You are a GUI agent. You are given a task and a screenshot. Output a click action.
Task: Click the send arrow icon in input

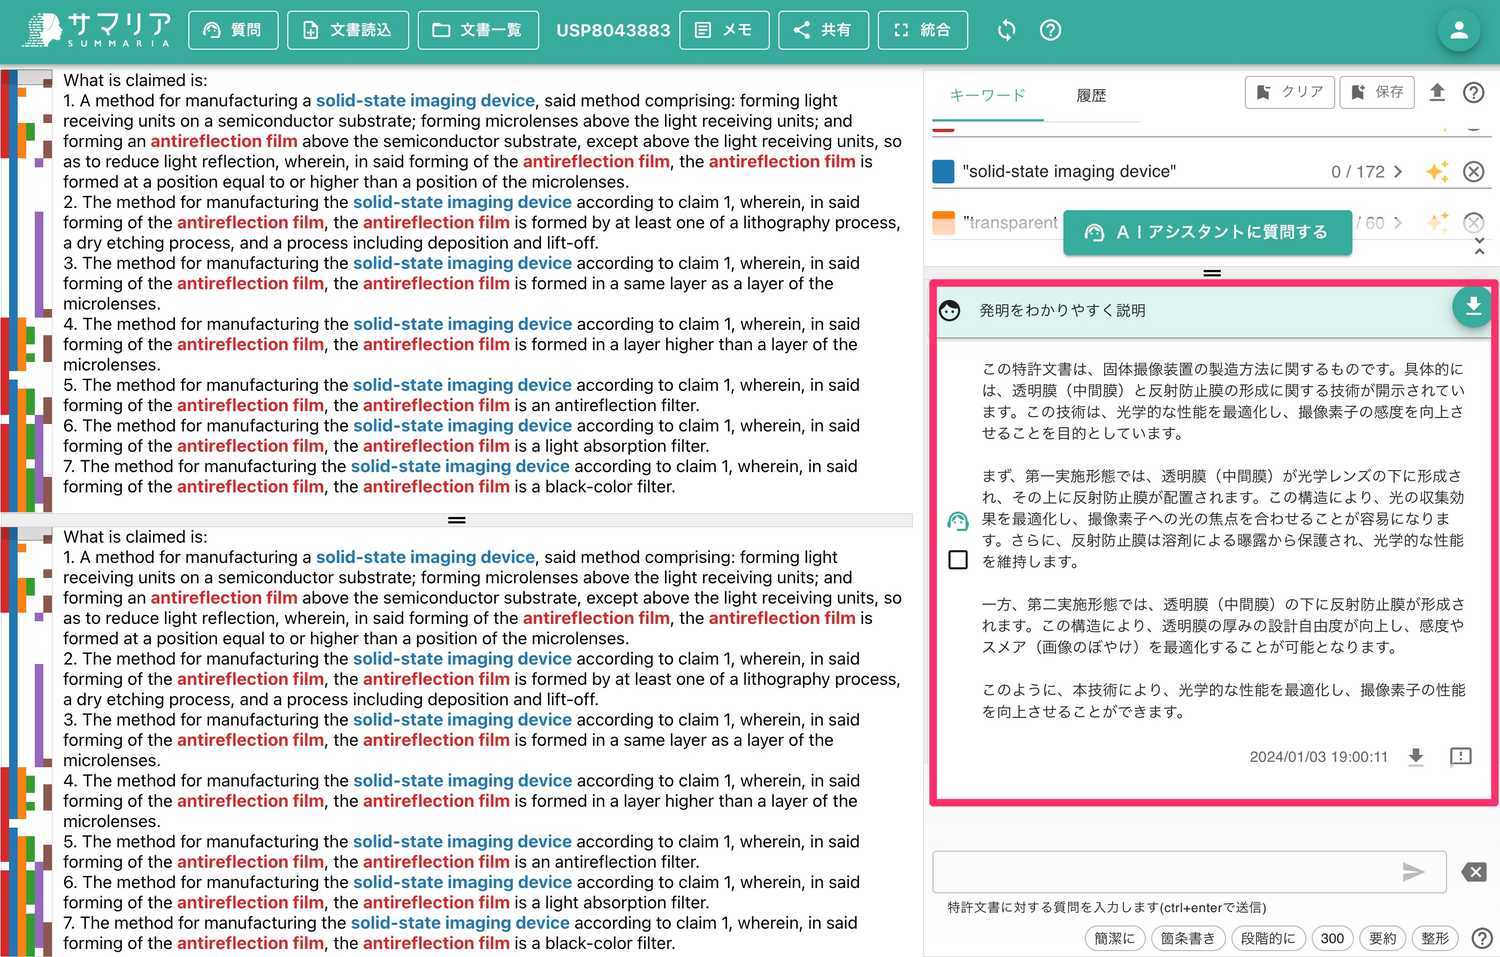(1413, 872)
